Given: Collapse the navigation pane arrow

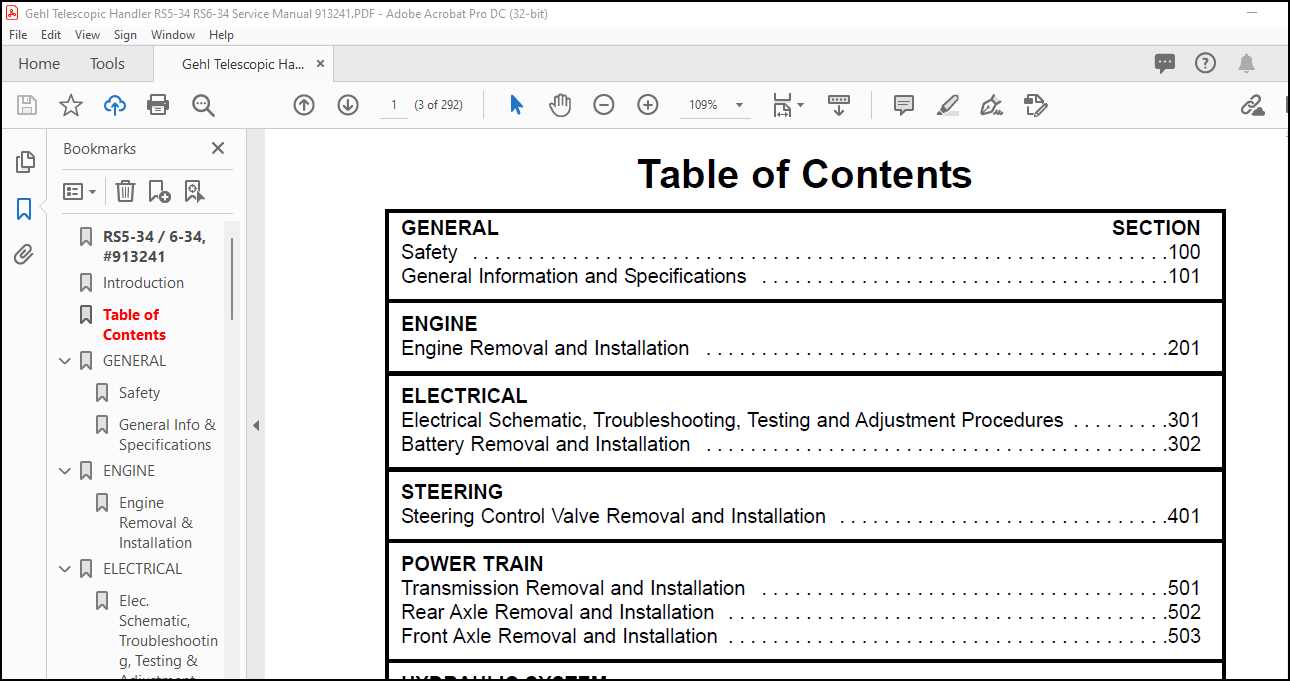Looking at the screenshot, I should tap(255, 425).
